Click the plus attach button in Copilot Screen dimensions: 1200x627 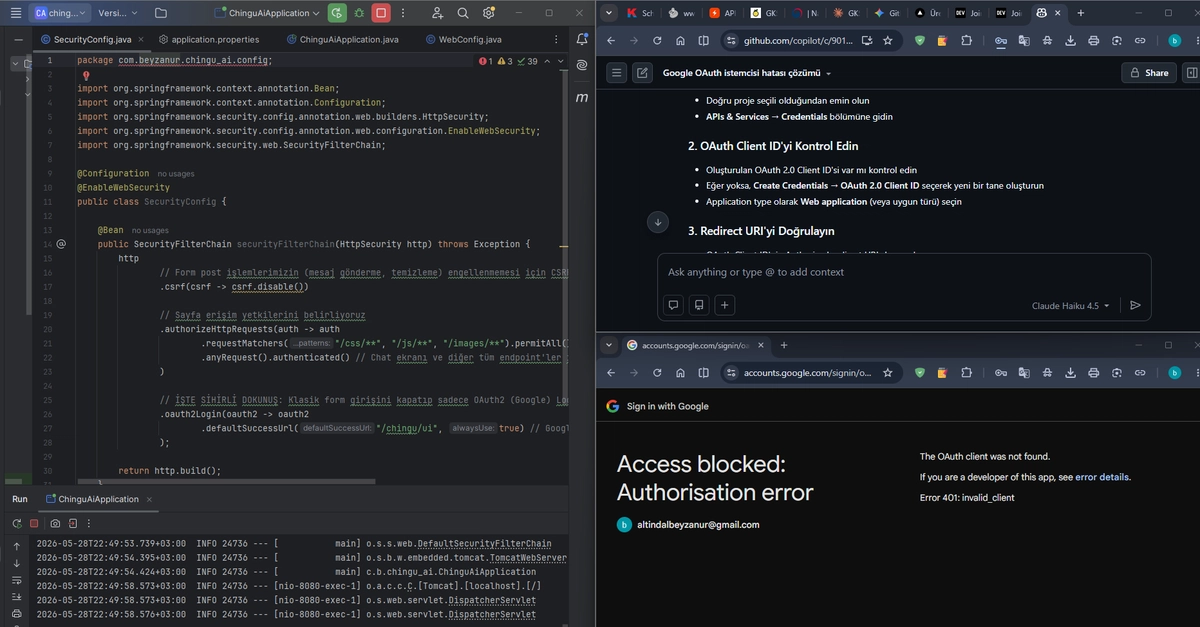point(725,305)
